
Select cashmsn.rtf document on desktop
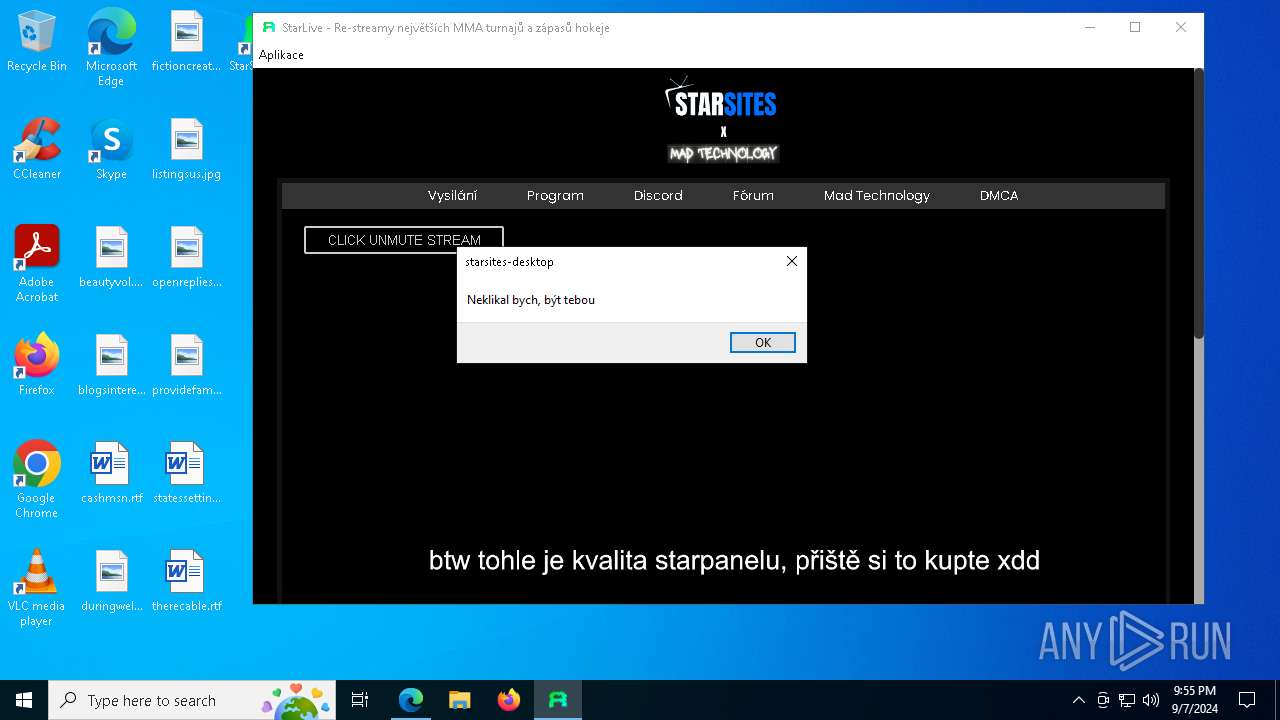click(x=111, y=474)
